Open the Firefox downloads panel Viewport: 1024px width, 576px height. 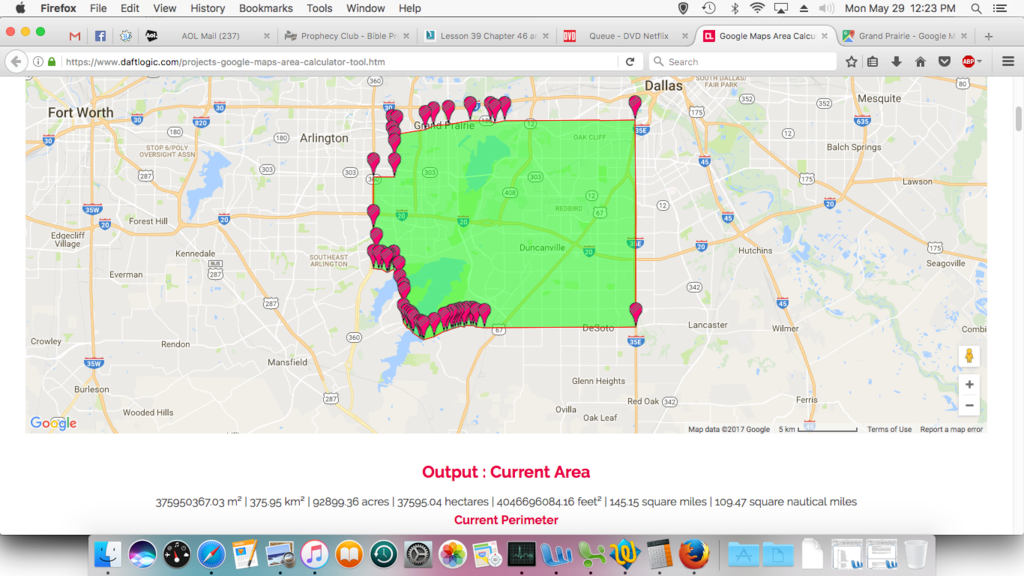tap(896, 61)
